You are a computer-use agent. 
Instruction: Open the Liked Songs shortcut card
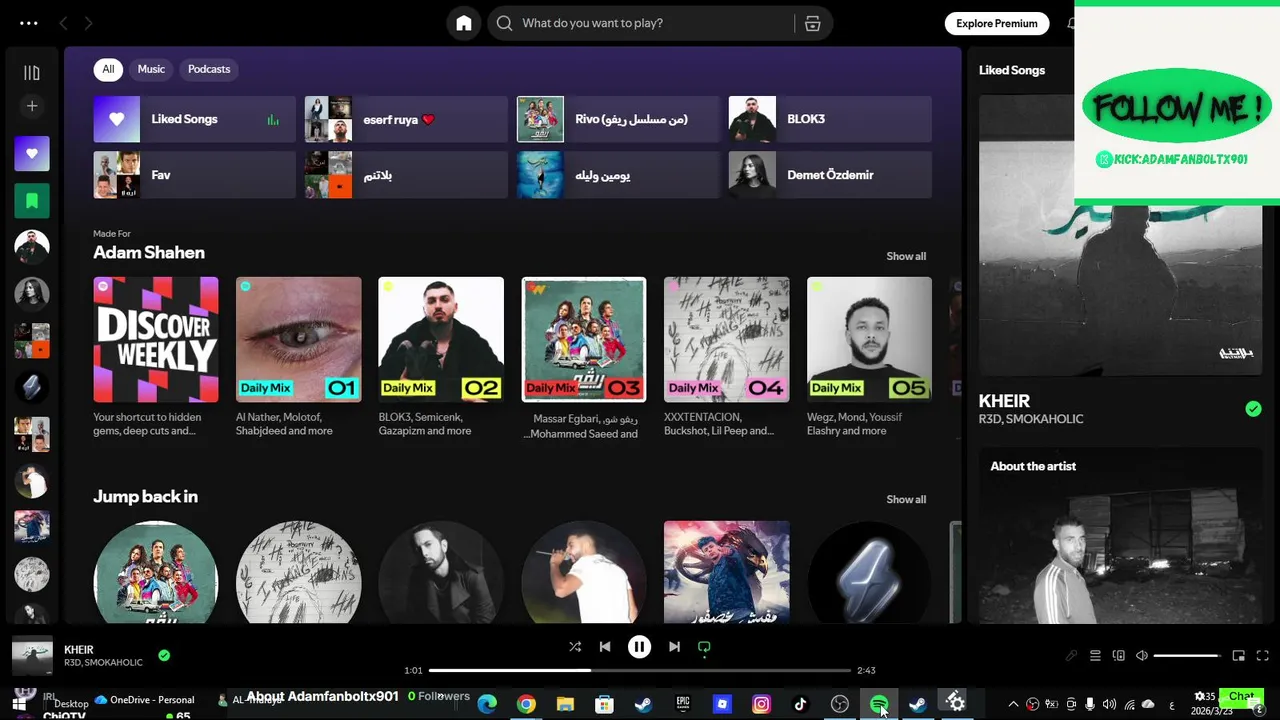195,119
